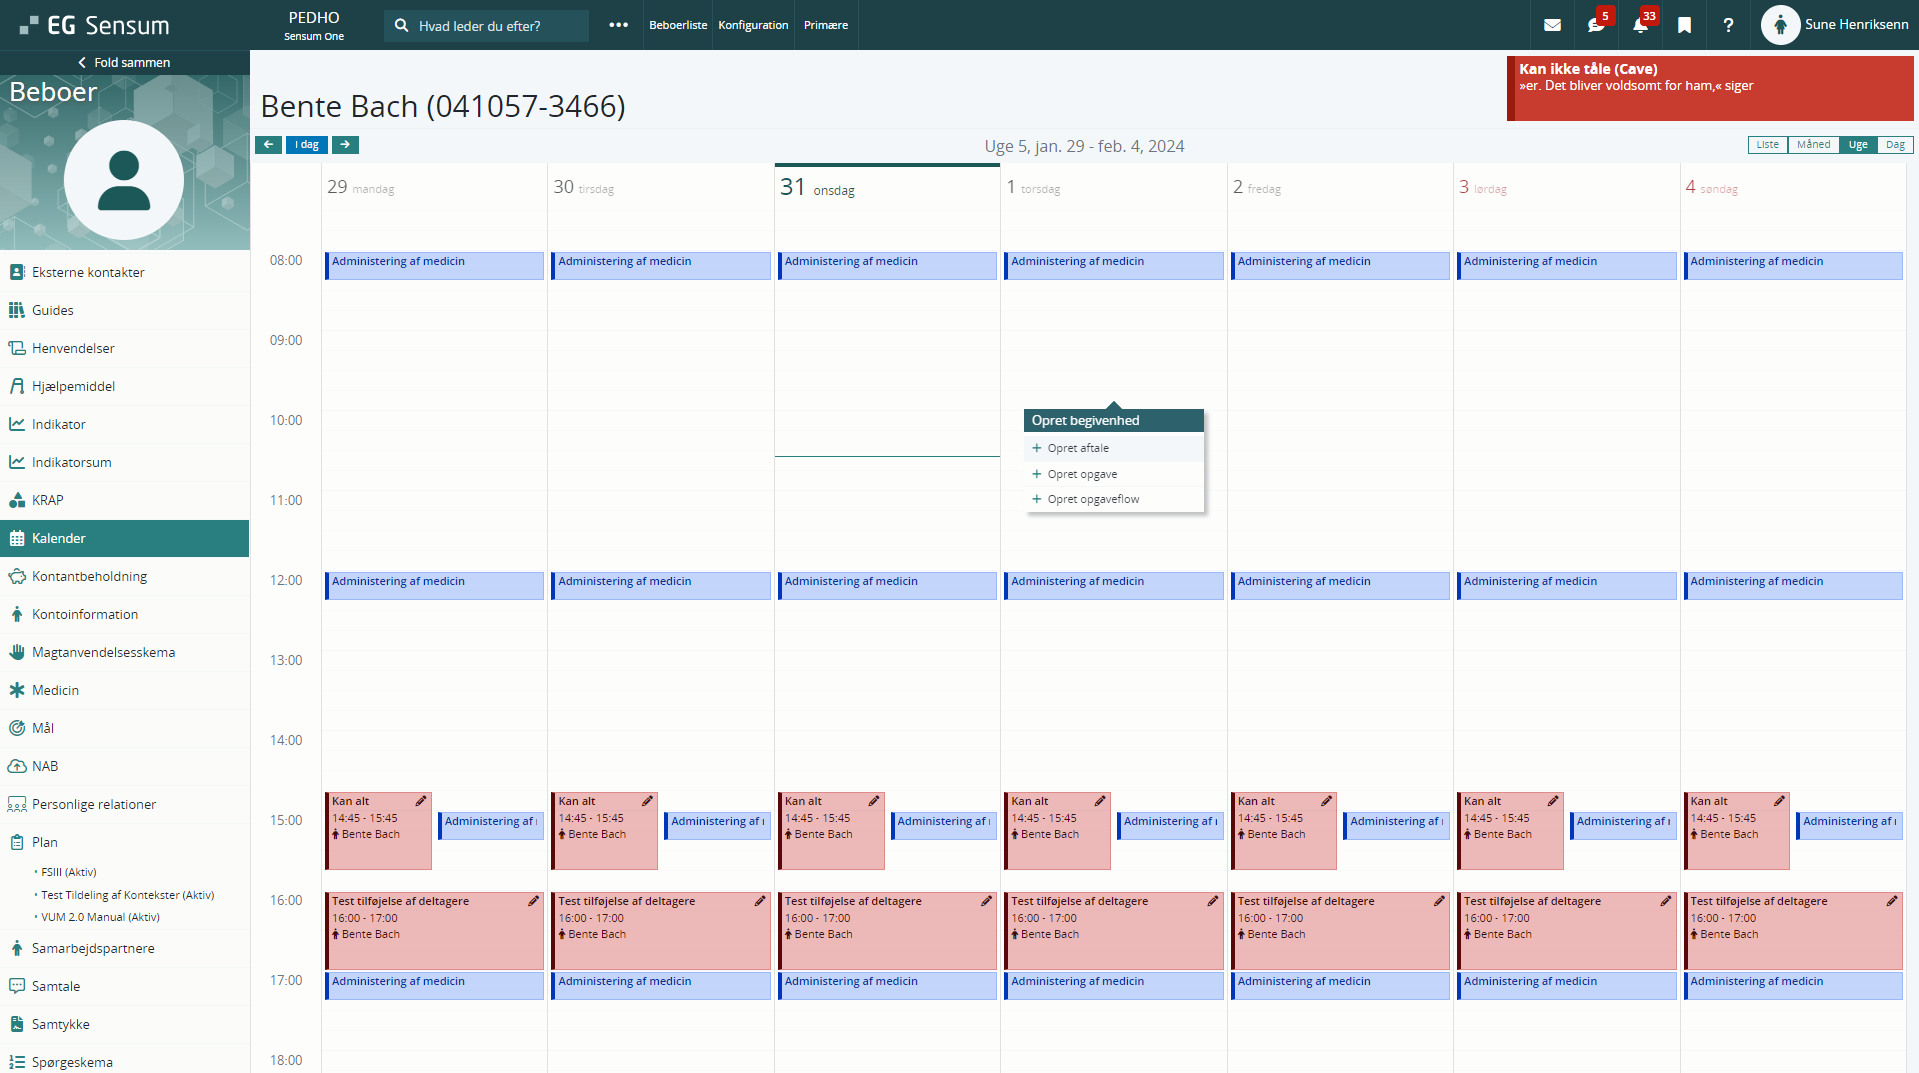Click the red Cave warning banner
This screenshot has width=1919, height=1073.
tap(1710, 88)
